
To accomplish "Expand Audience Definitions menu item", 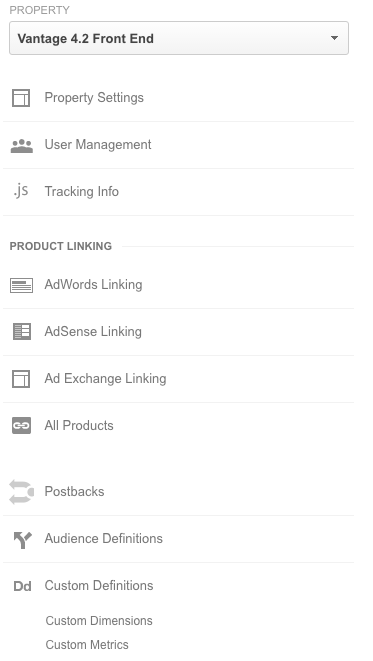I will point(104,539).
